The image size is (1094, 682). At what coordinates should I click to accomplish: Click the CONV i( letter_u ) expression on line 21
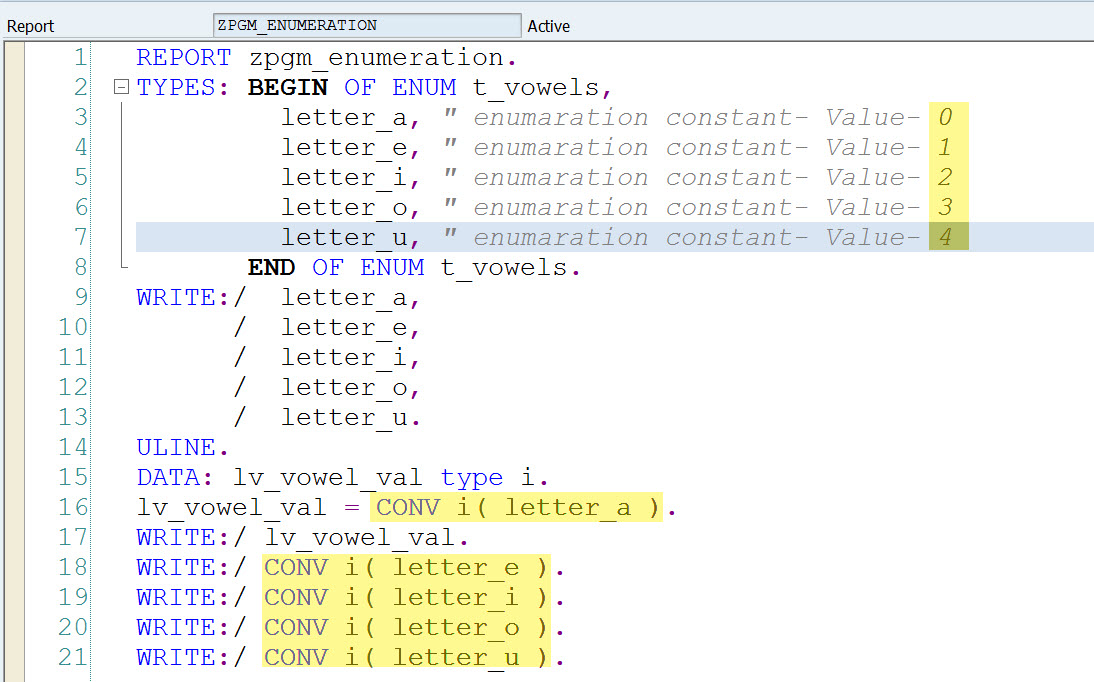405,657
